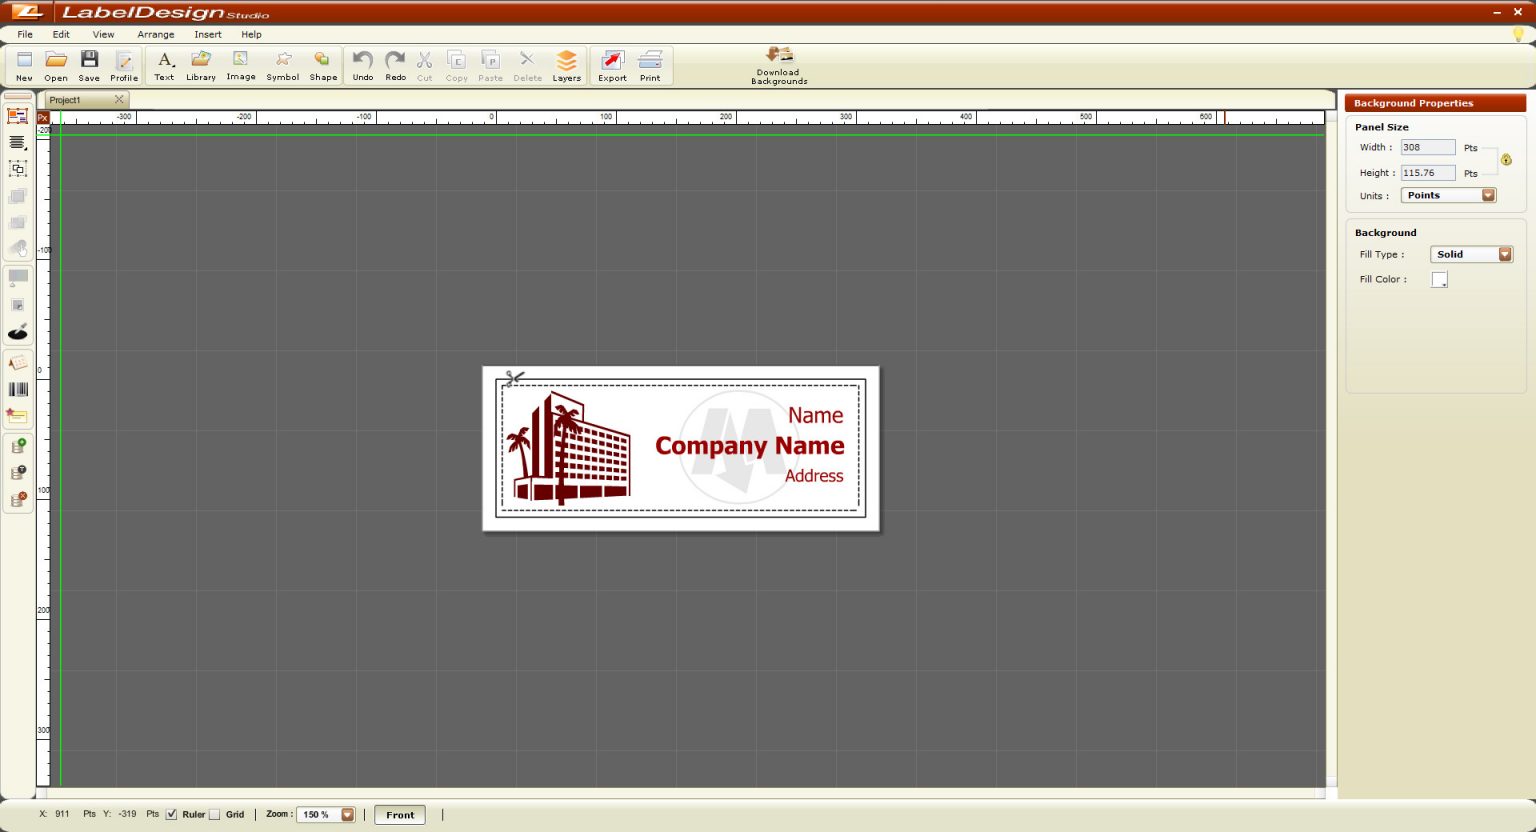Viewport: 1536px width, 832px height.
Task: Open the Arrange menu
Action: [x=156, y=34]
